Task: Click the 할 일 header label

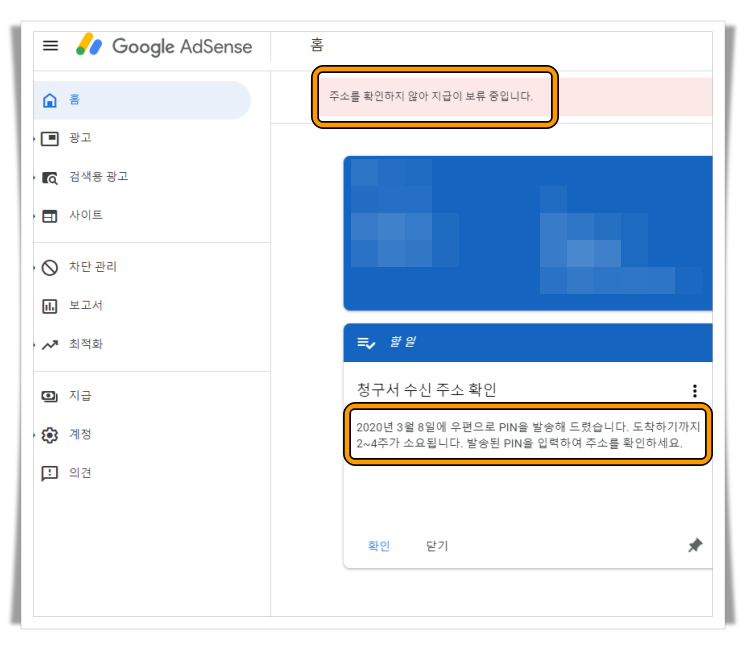Action: [x=402, y=342]
